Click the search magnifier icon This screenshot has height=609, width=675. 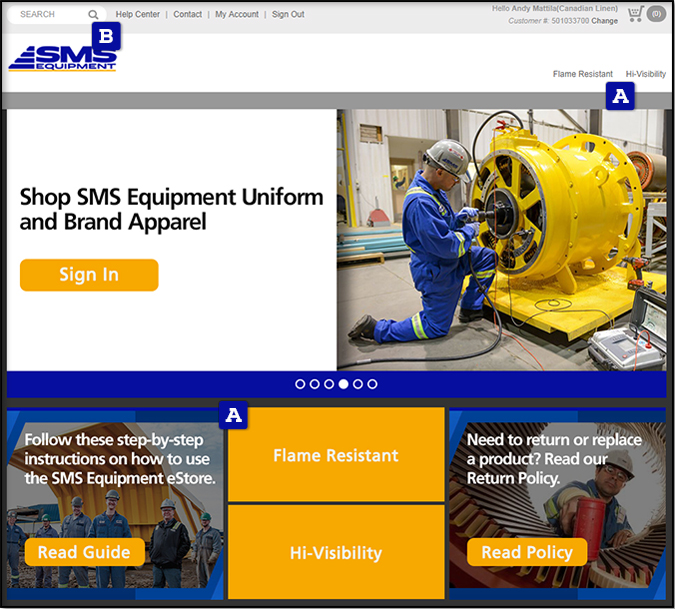tap(93, 15)
